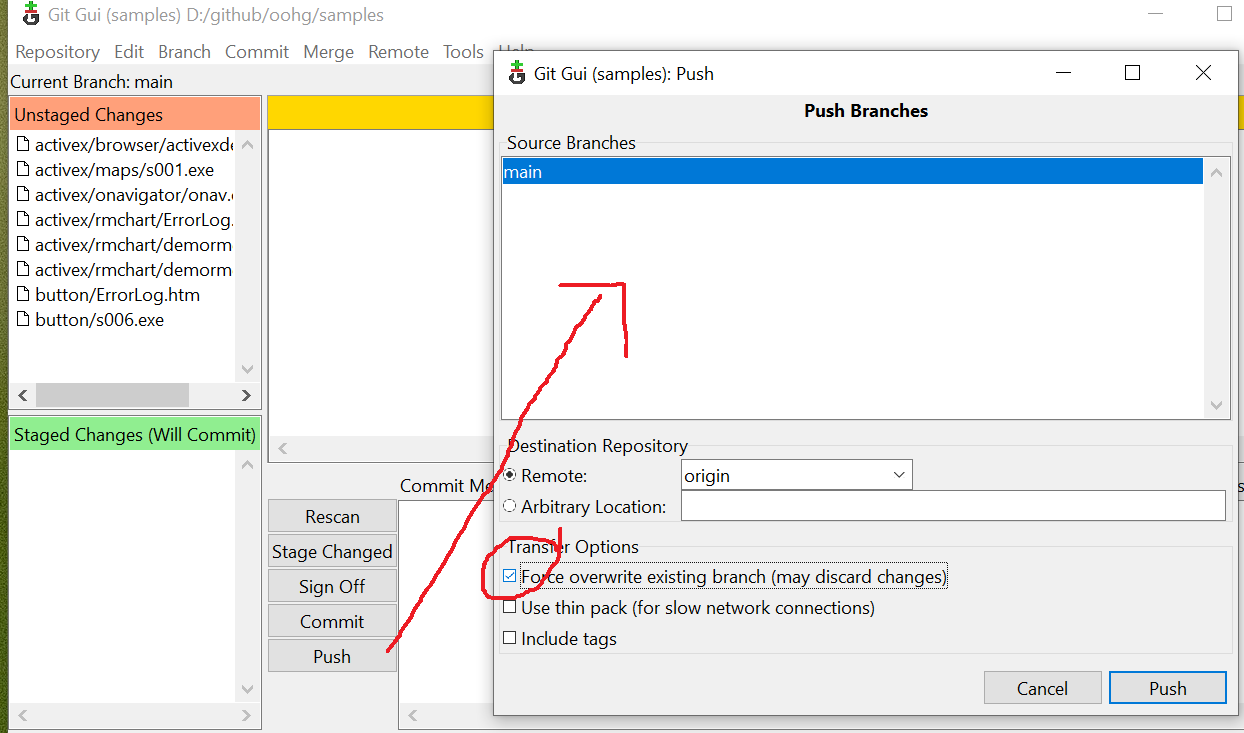Open the Tools menu
Image resolution: width=1244 pixels, height=733 pixels.
tap(463, 52)
